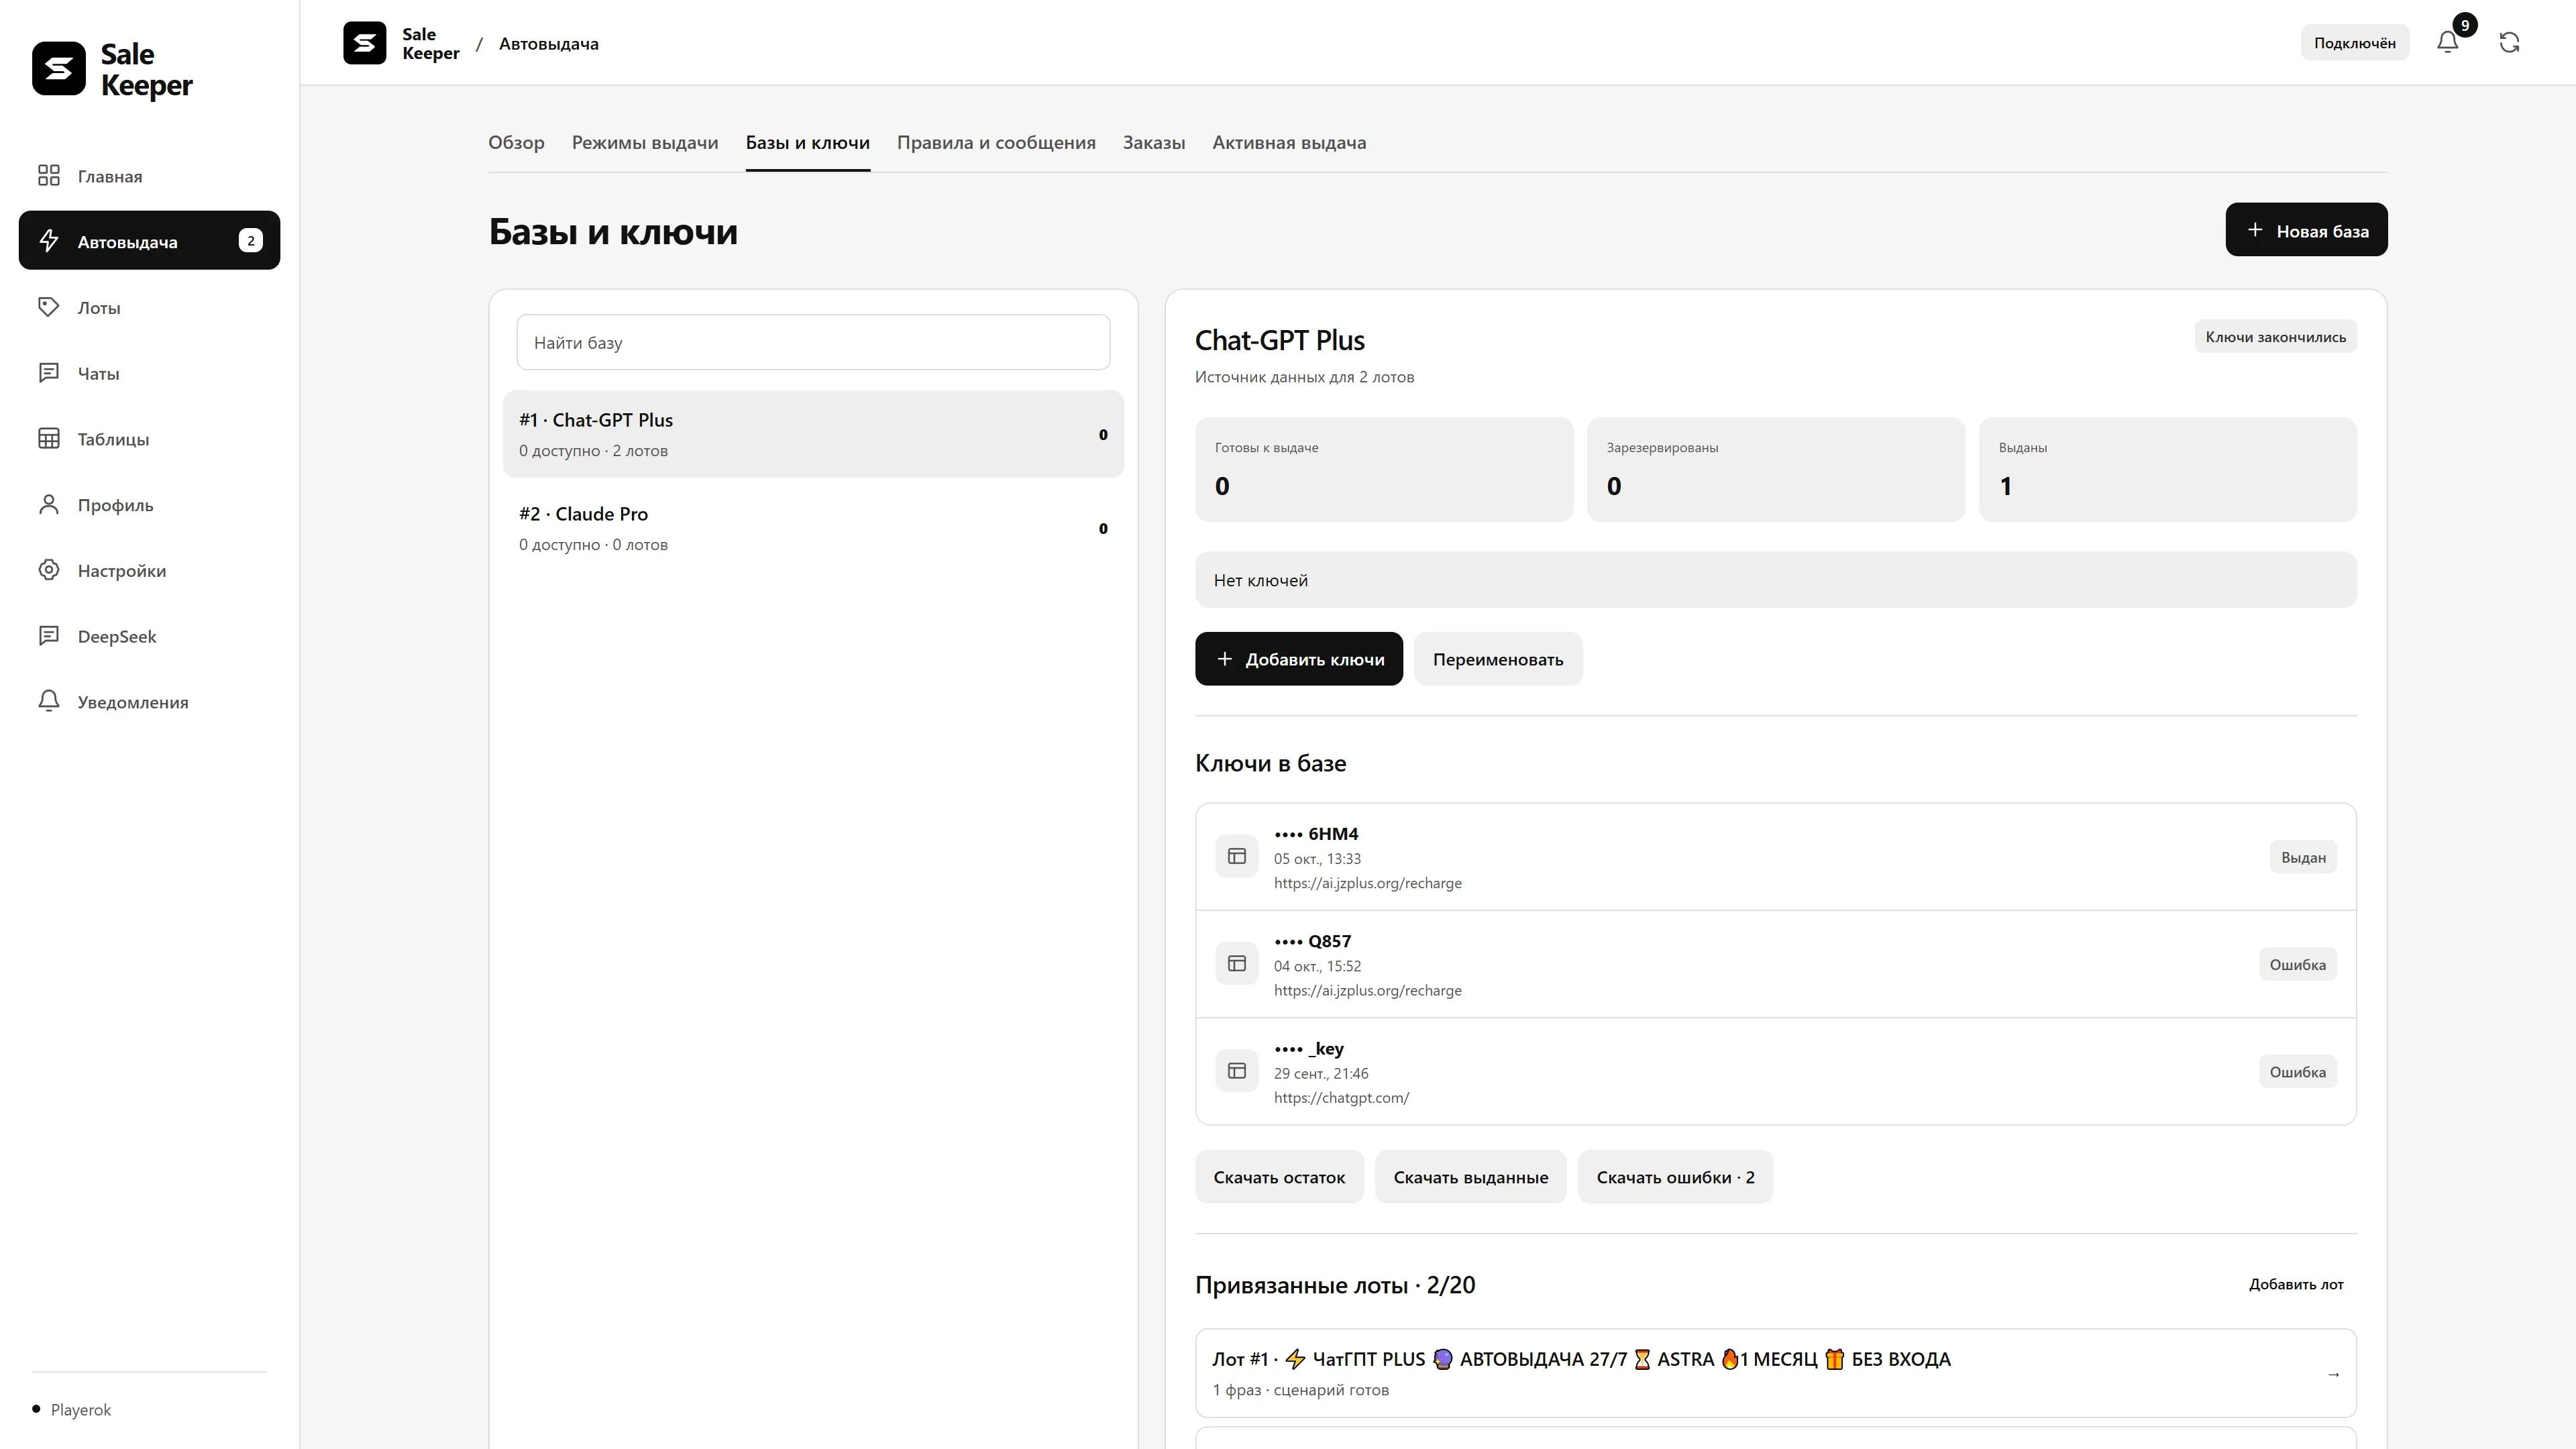Click Добавить ключи button
The width and height of the screenshot is (2576, 1449).
click(1298, 659)
